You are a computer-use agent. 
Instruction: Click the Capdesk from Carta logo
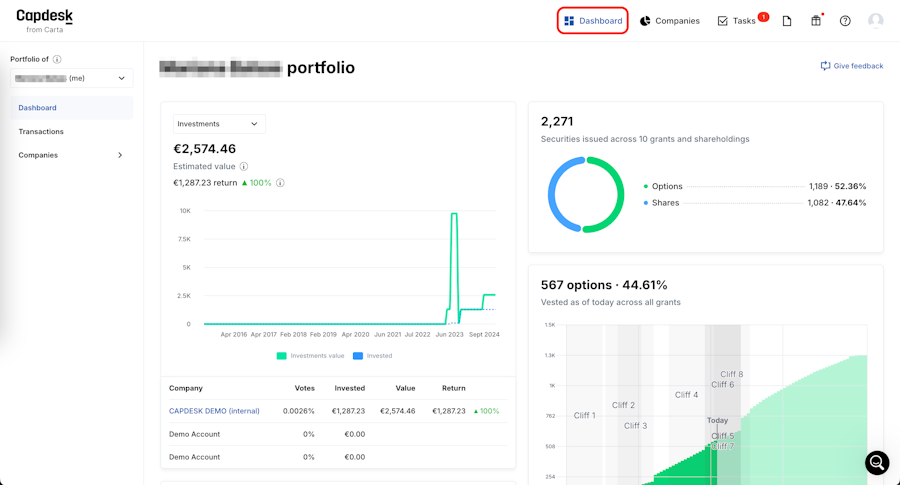[x=45, y=20]
